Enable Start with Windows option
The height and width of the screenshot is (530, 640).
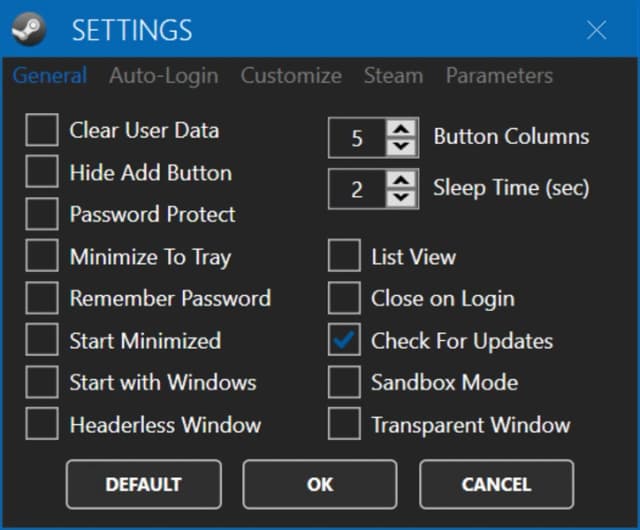coord(42,382)
